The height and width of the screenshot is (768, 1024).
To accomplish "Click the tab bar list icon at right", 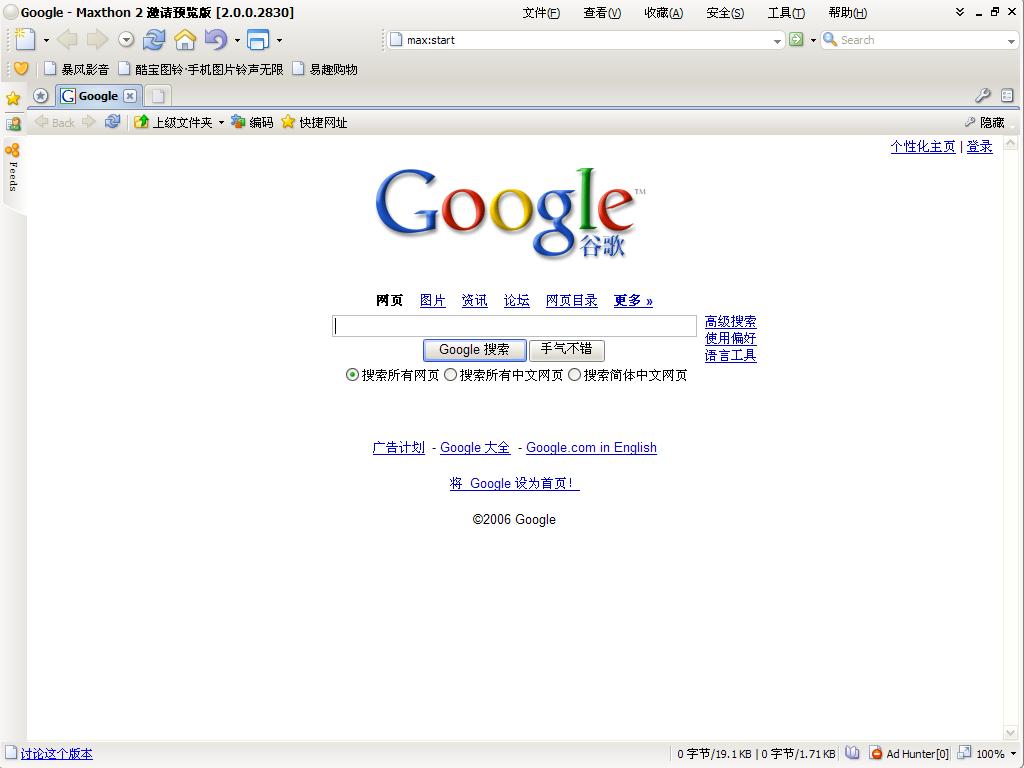I will [x=1007, y=95].
